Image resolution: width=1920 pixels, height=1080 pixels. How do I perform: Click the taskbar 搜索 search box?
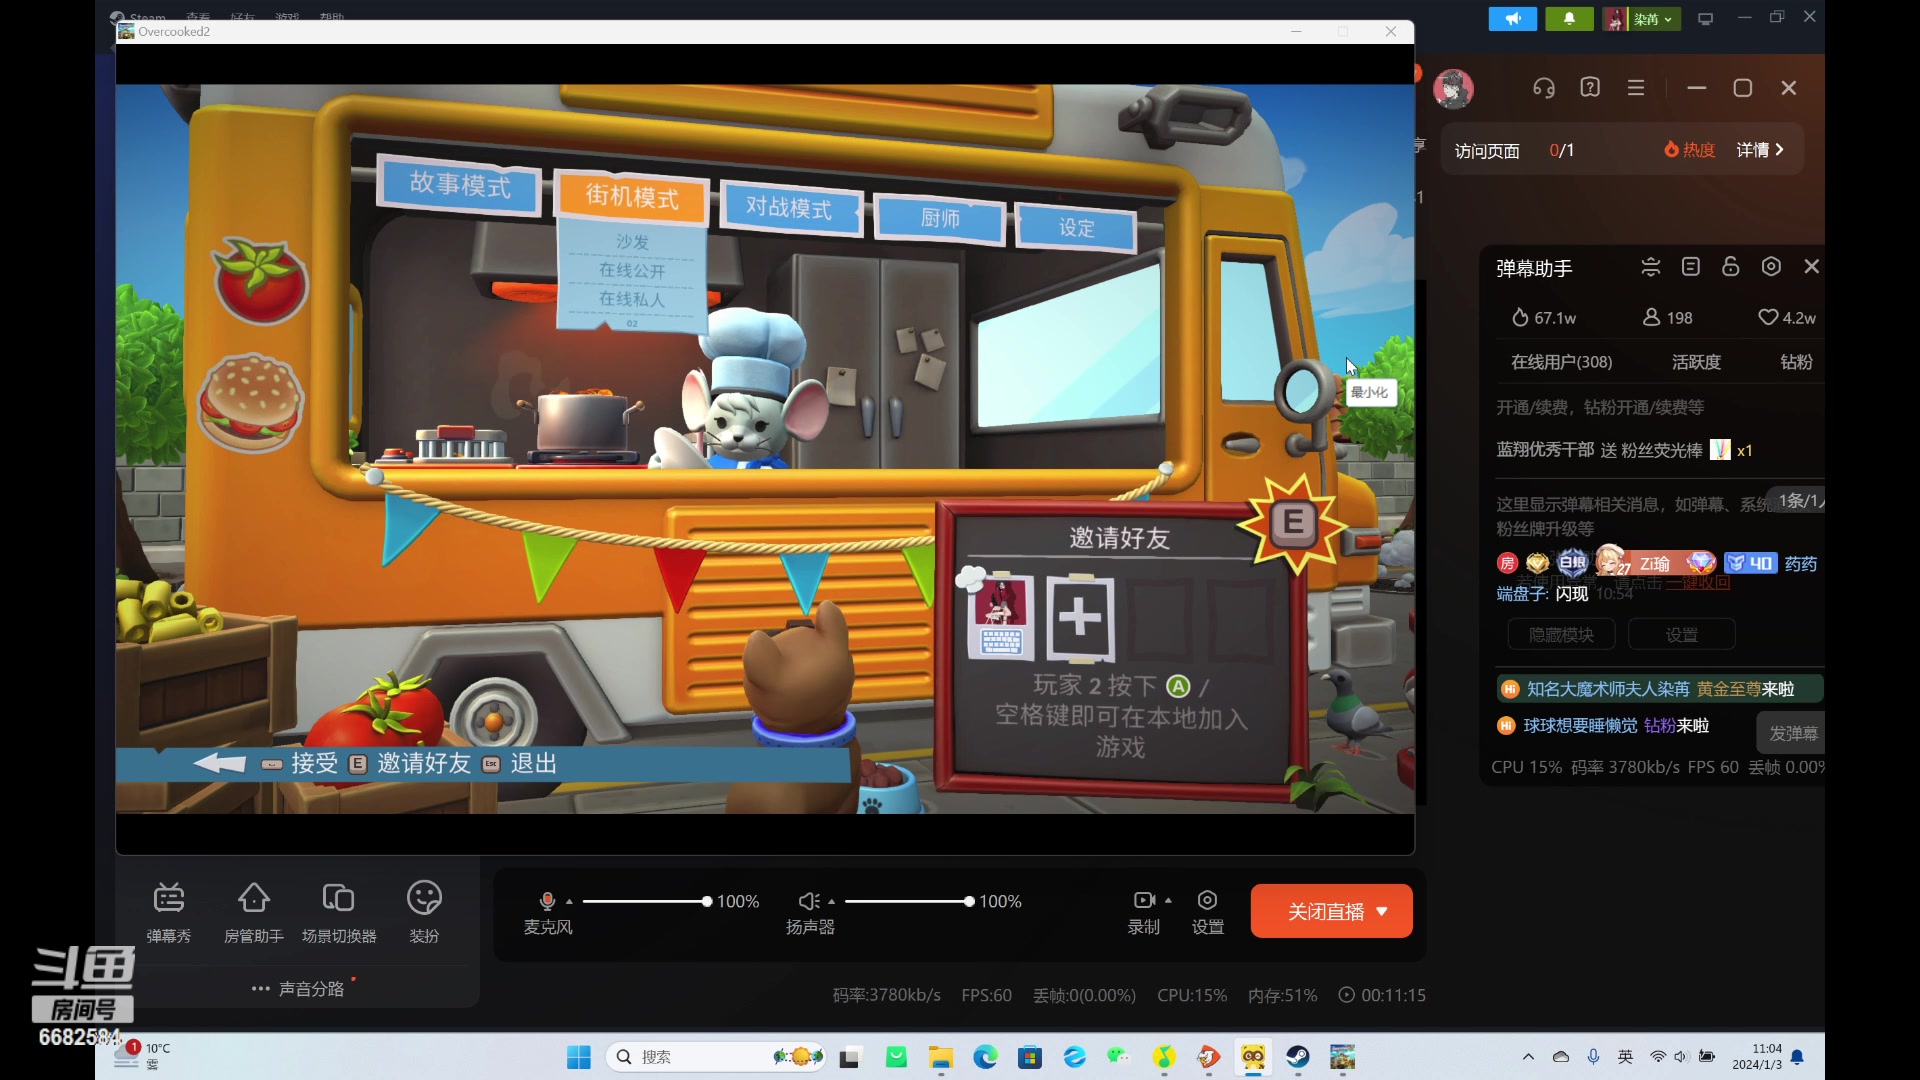pyautogui.click(x=716, y=1057)
